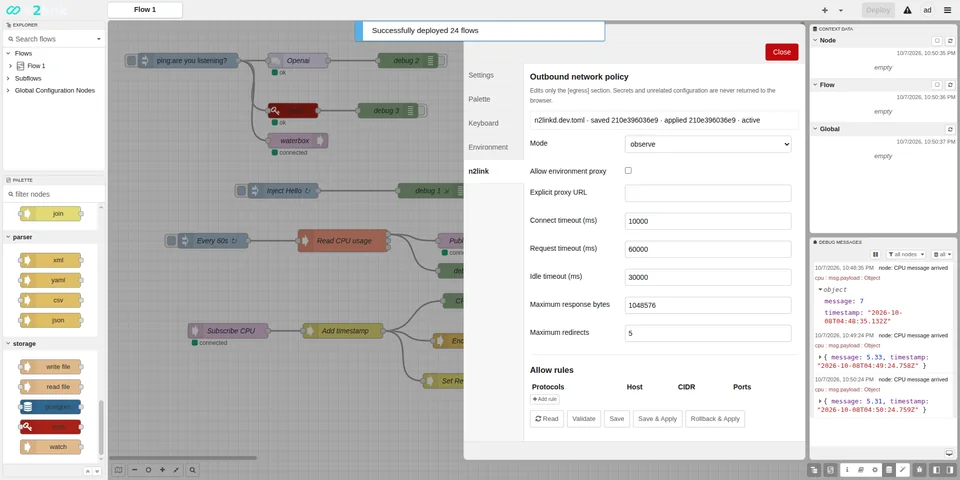Expand Global Configuration Nodes

[x=9, y=91]
